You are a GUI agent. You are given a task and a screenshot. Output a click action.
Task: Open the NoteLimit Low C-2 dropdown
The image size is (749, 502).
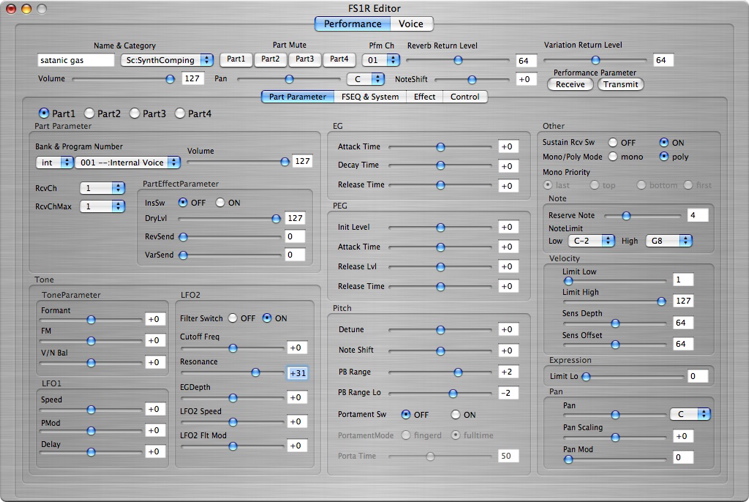click(591, 241)
